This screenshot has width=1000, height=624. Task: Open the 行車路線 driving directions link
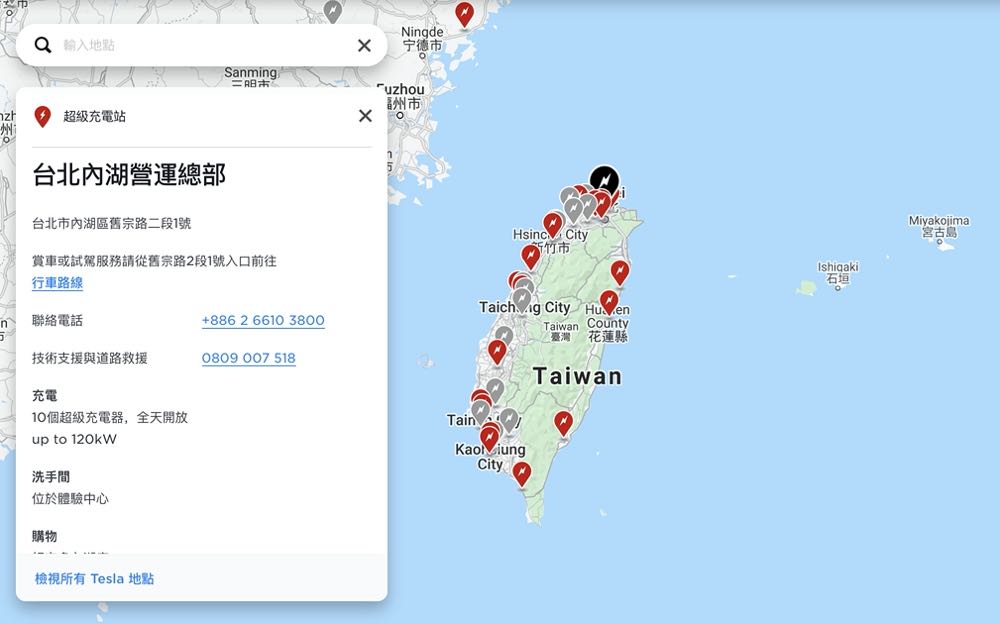pos(57,283)
